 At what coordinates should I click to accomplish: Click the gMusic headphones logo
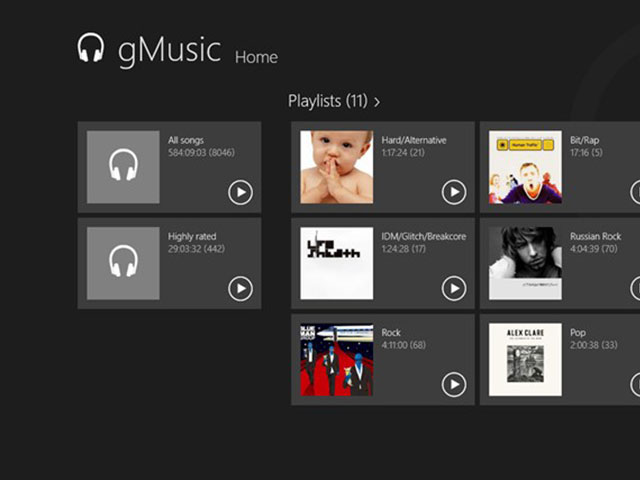tap(91, 47)
